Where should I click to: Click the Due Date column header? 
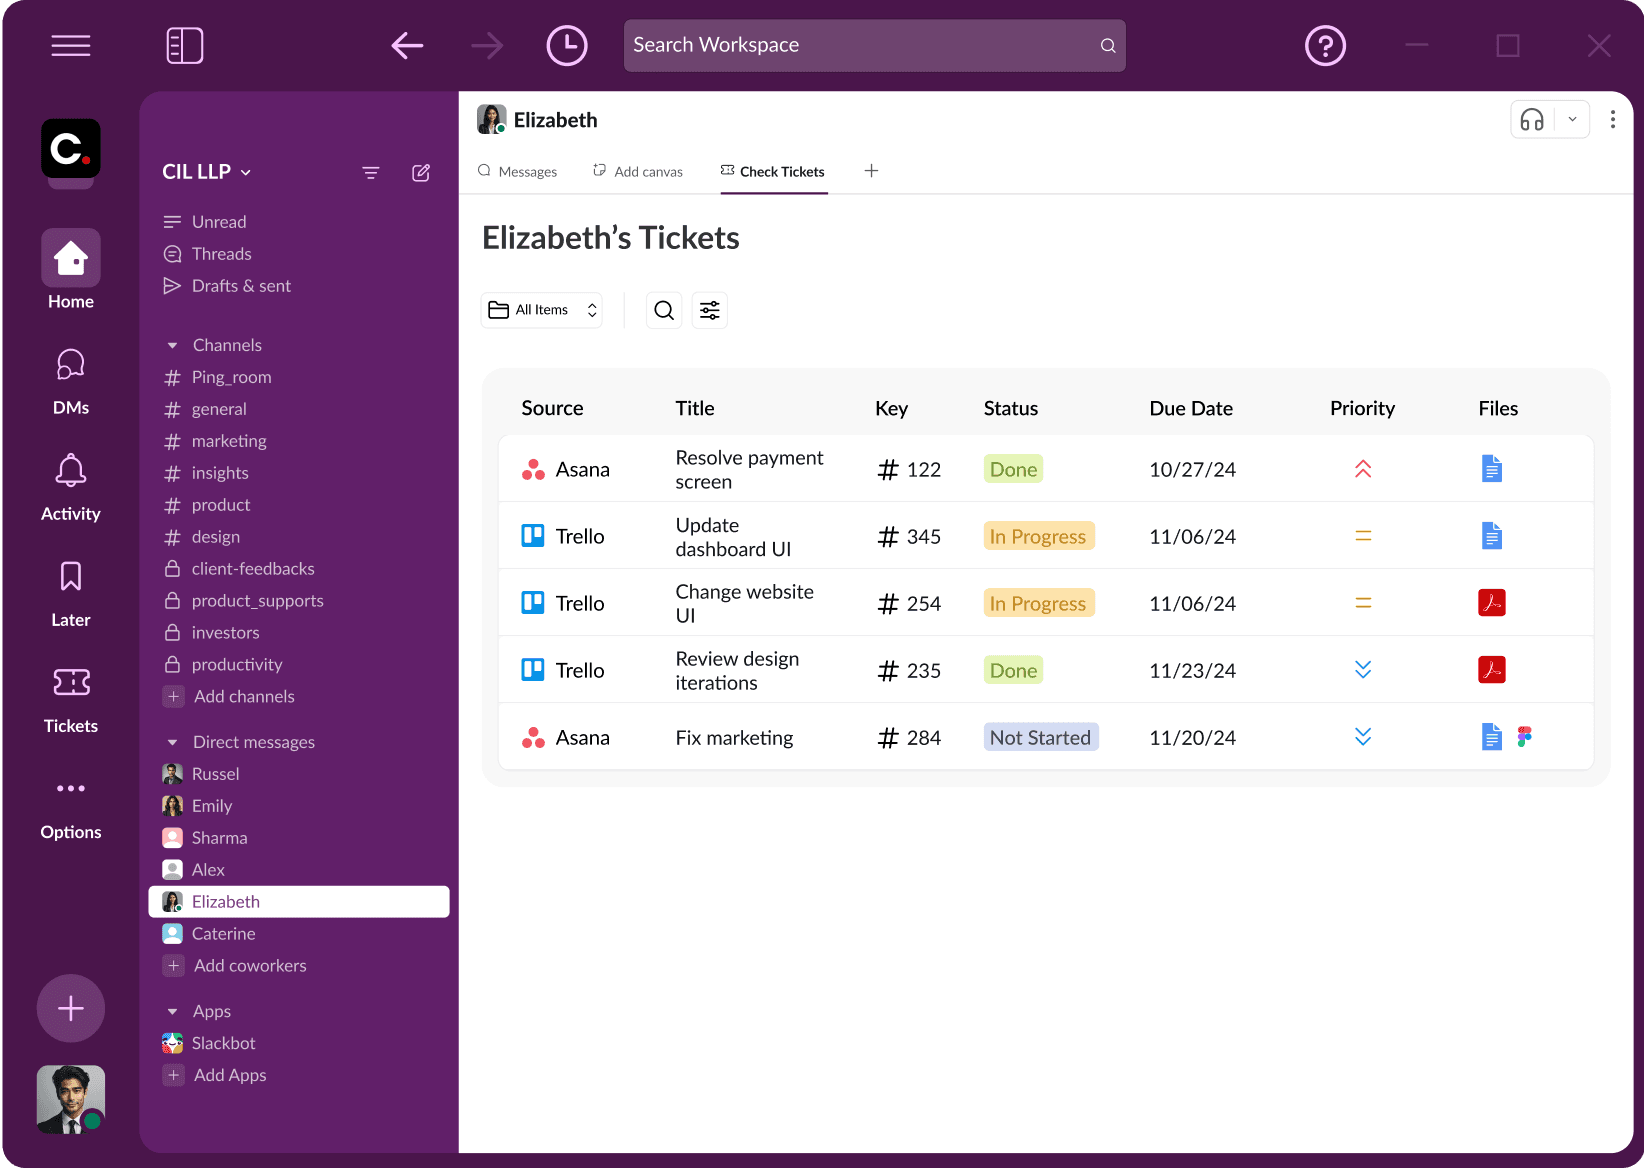1191,408
